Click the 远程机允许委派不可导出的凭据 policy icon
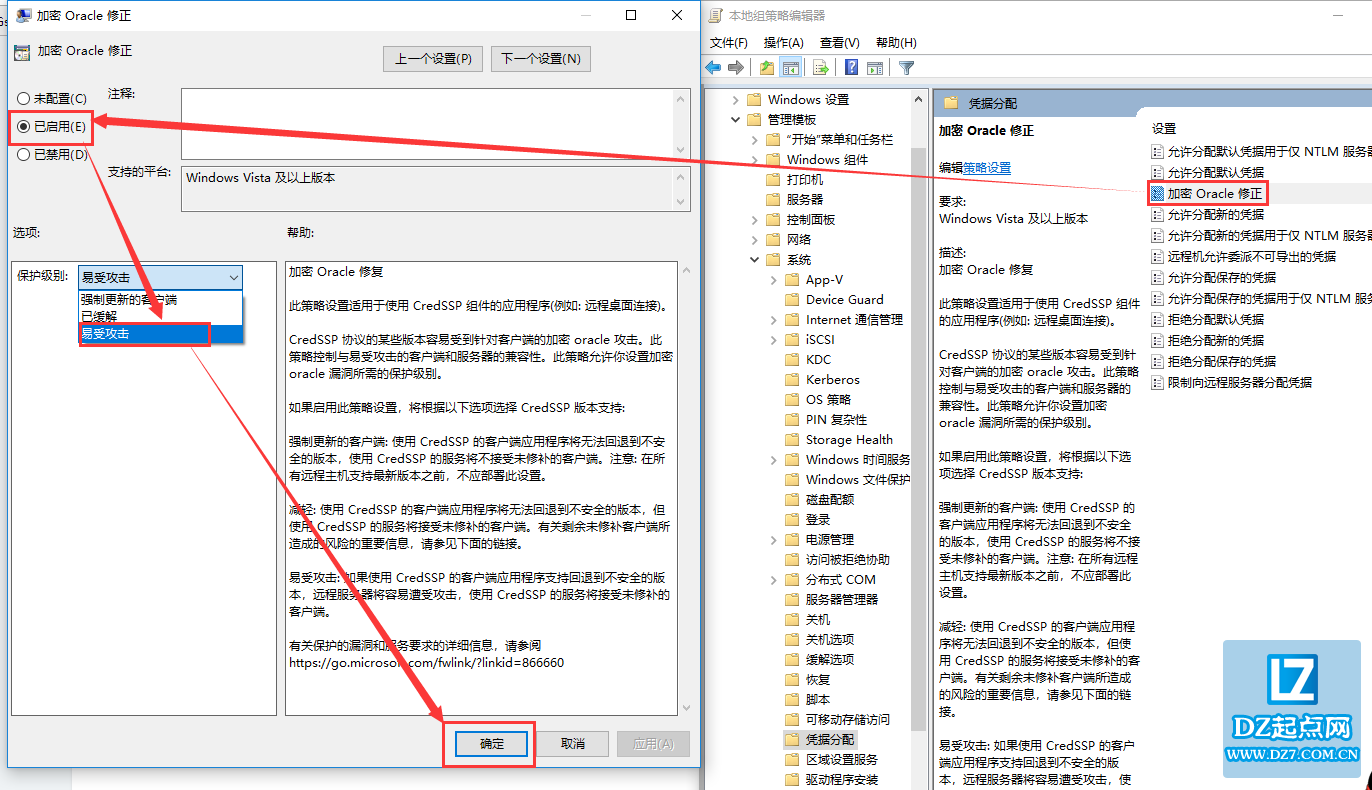The height and width of the screenshot is (790, 1372). tap(1158, 256)
